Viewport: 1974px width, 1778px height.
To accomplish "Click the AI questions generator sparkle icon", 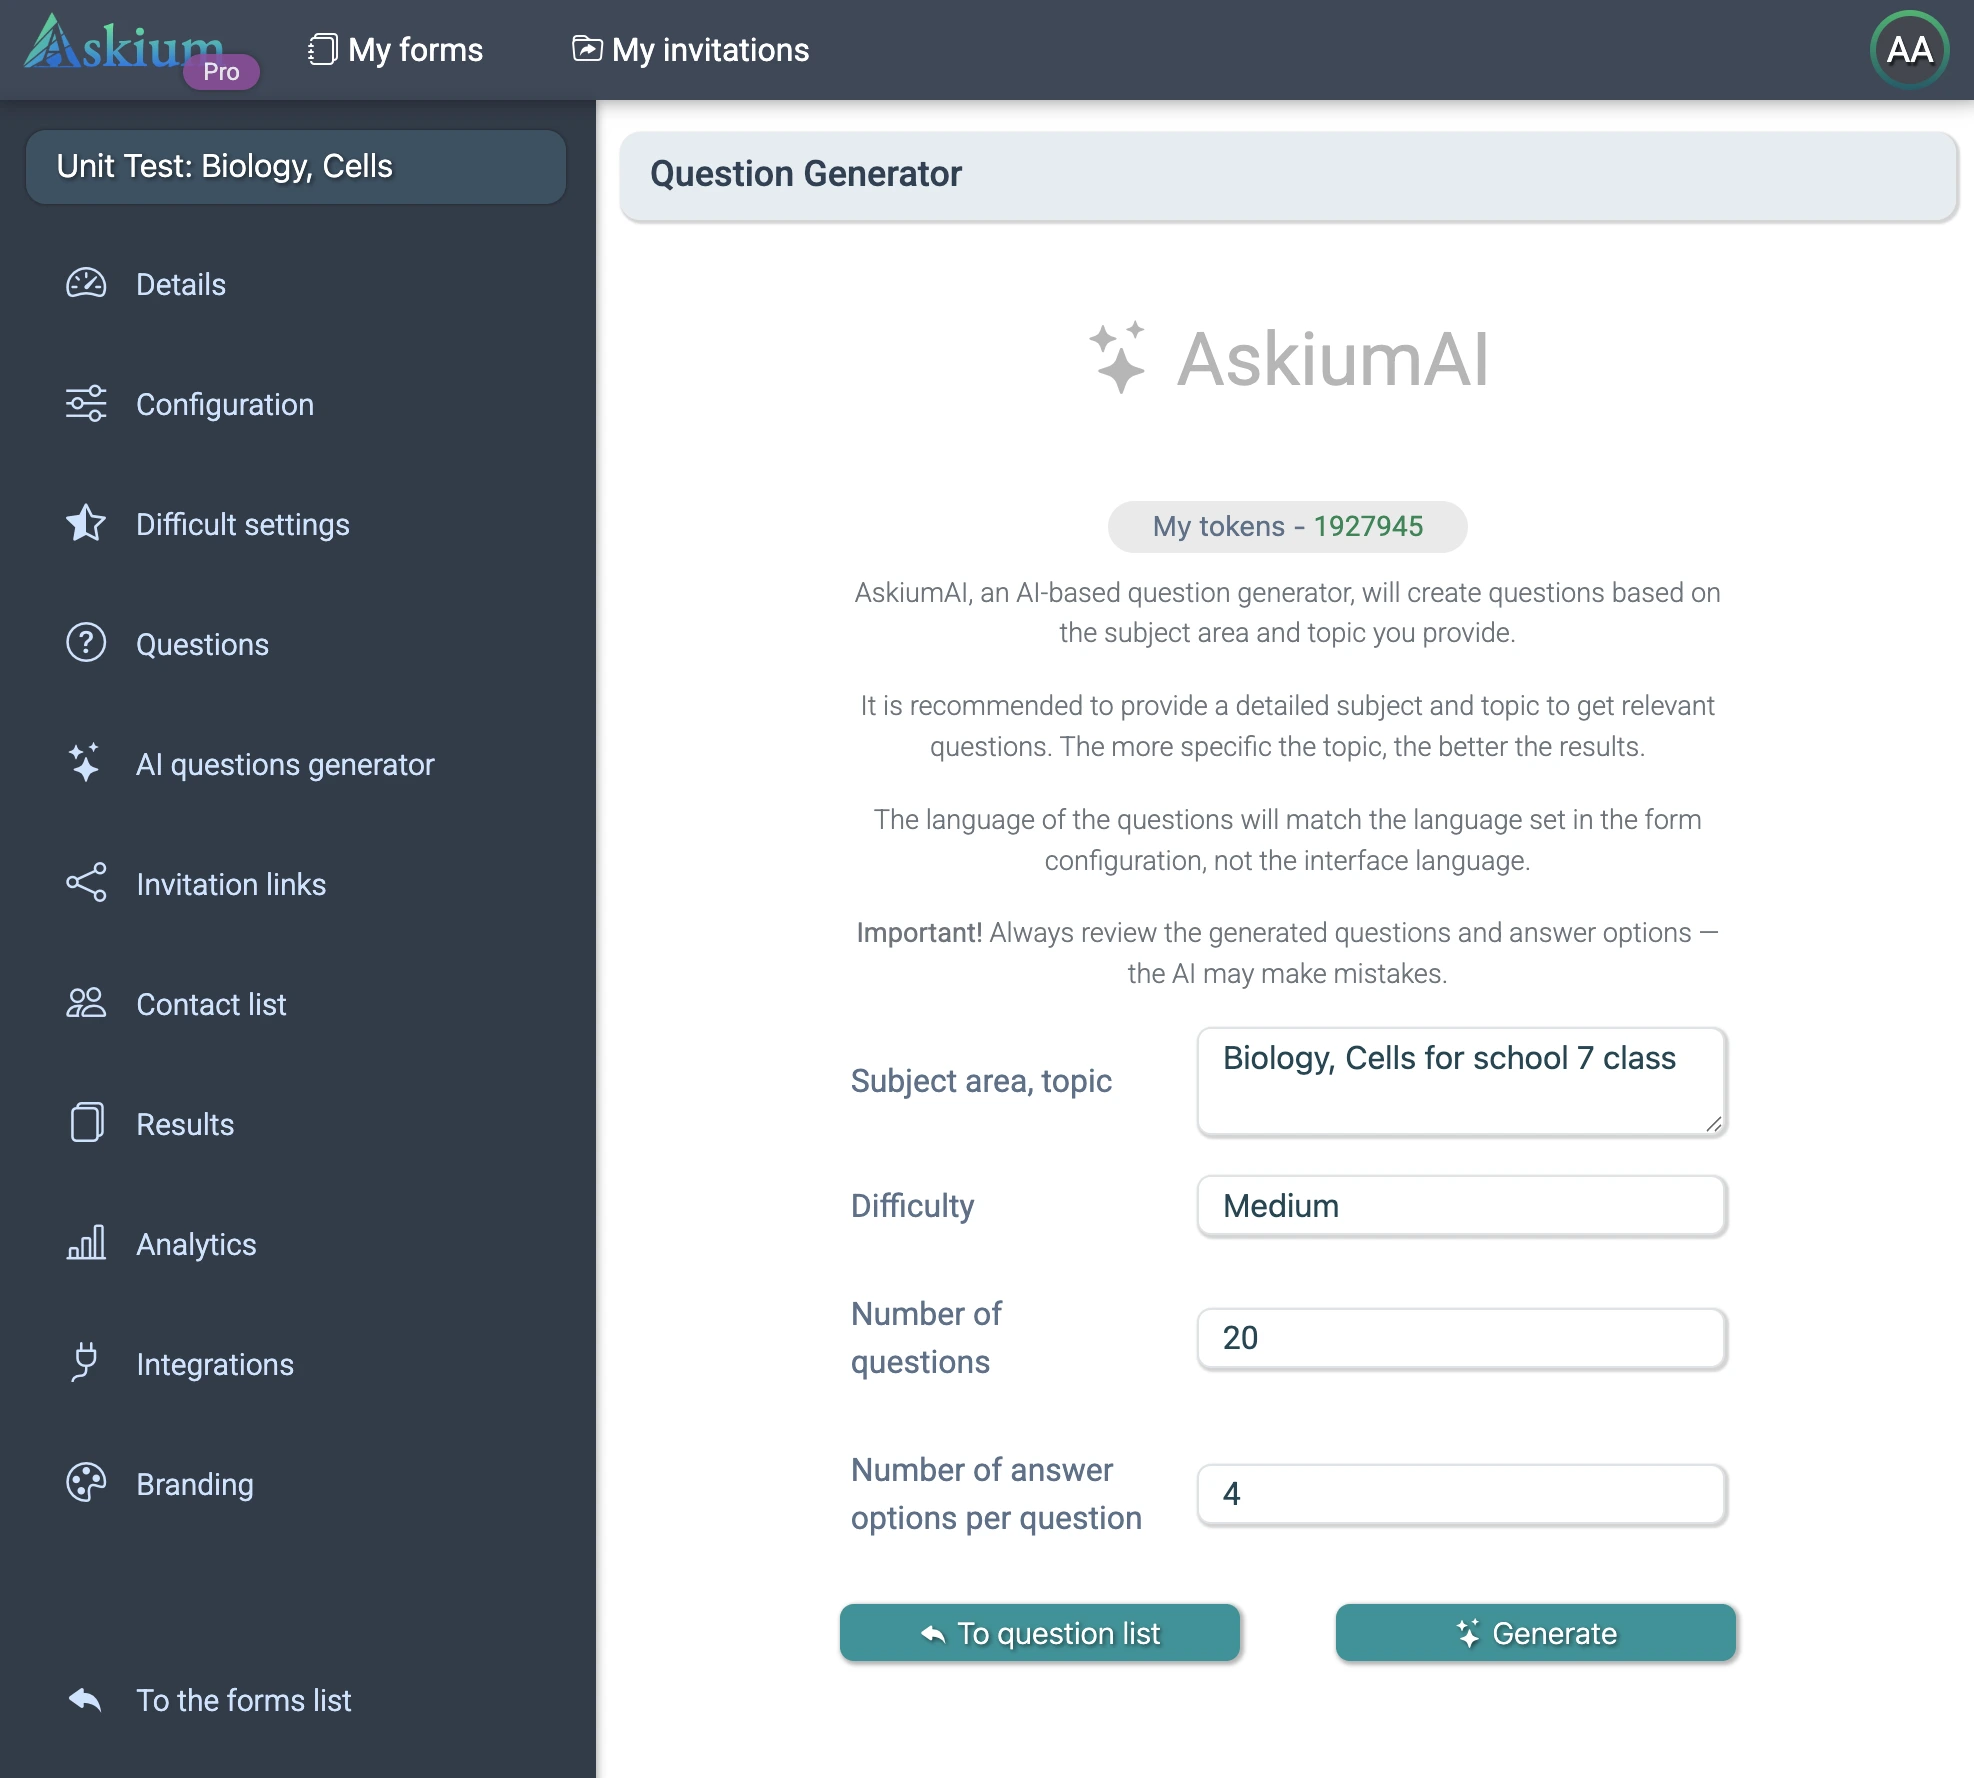I will pyautogui.click(x=85, y=763).
